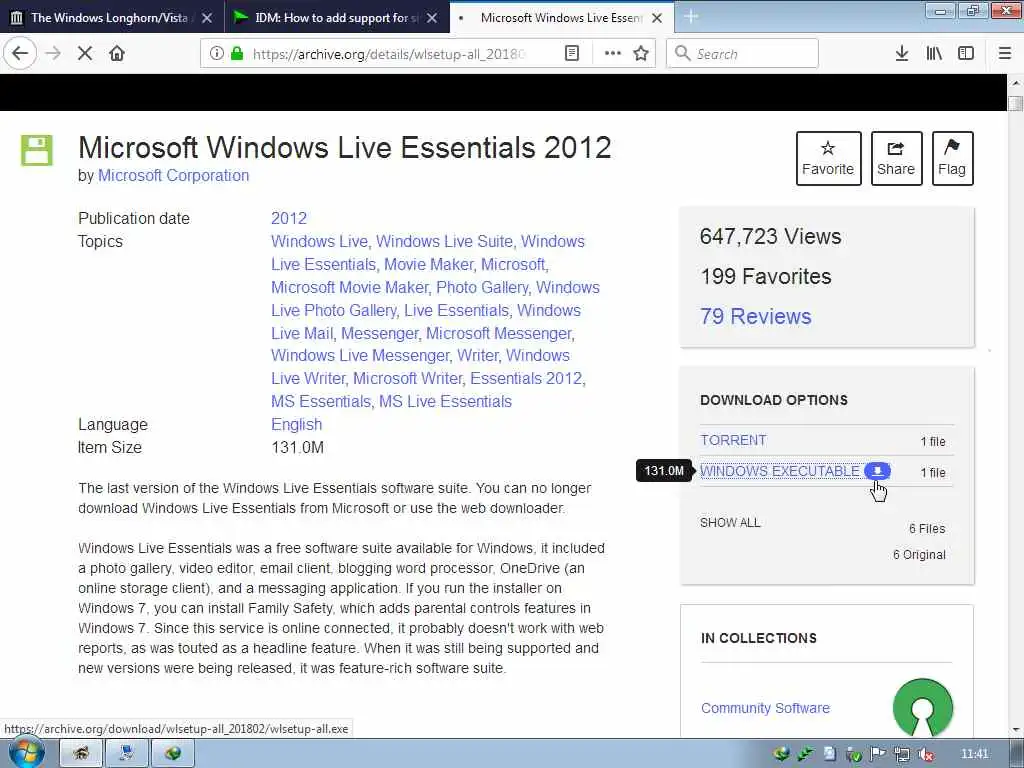1024x768 pixels.
Task: Open page actions three-dot menu
Action: coord(613,54)
